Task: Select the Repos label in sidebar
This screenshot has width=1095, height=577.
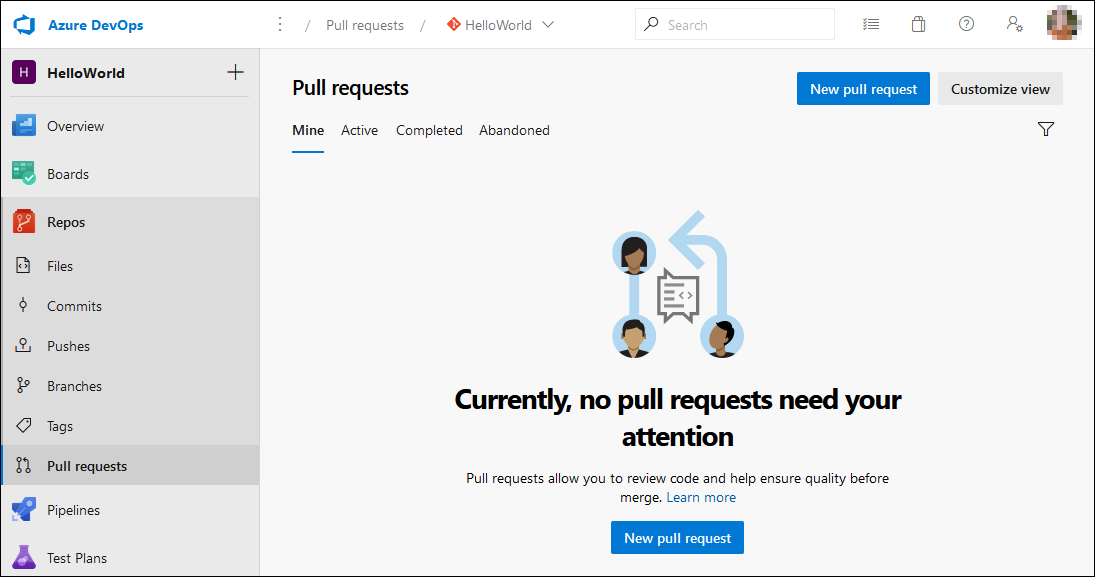Action: tap(66, 222)
